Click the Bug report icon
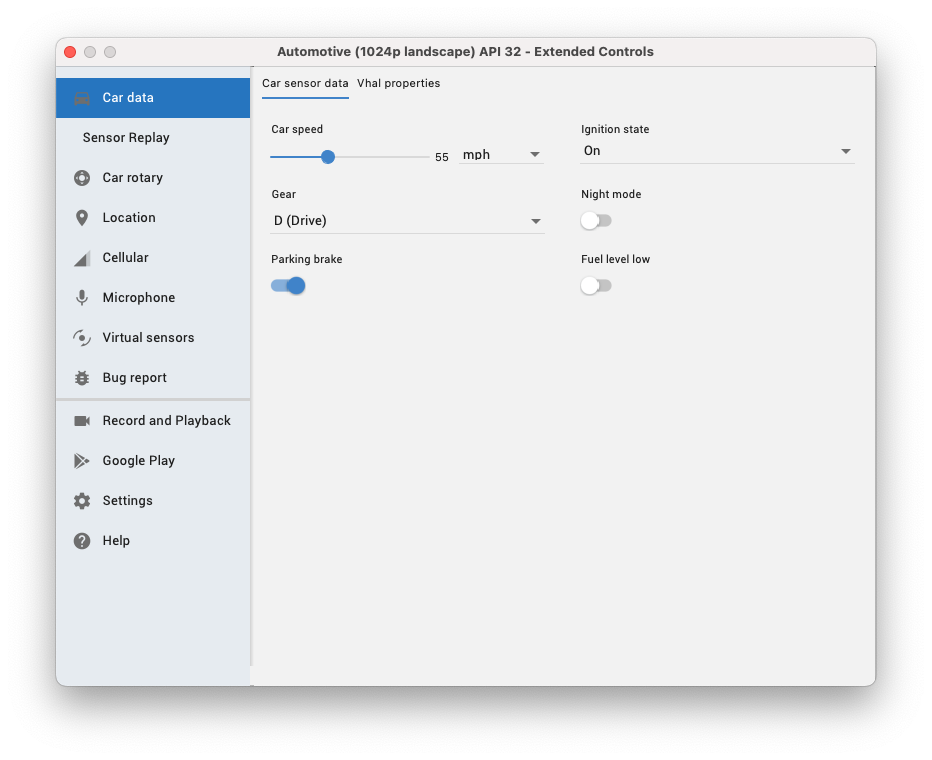Viewport: 932px width, 760px height. (82, 378)
